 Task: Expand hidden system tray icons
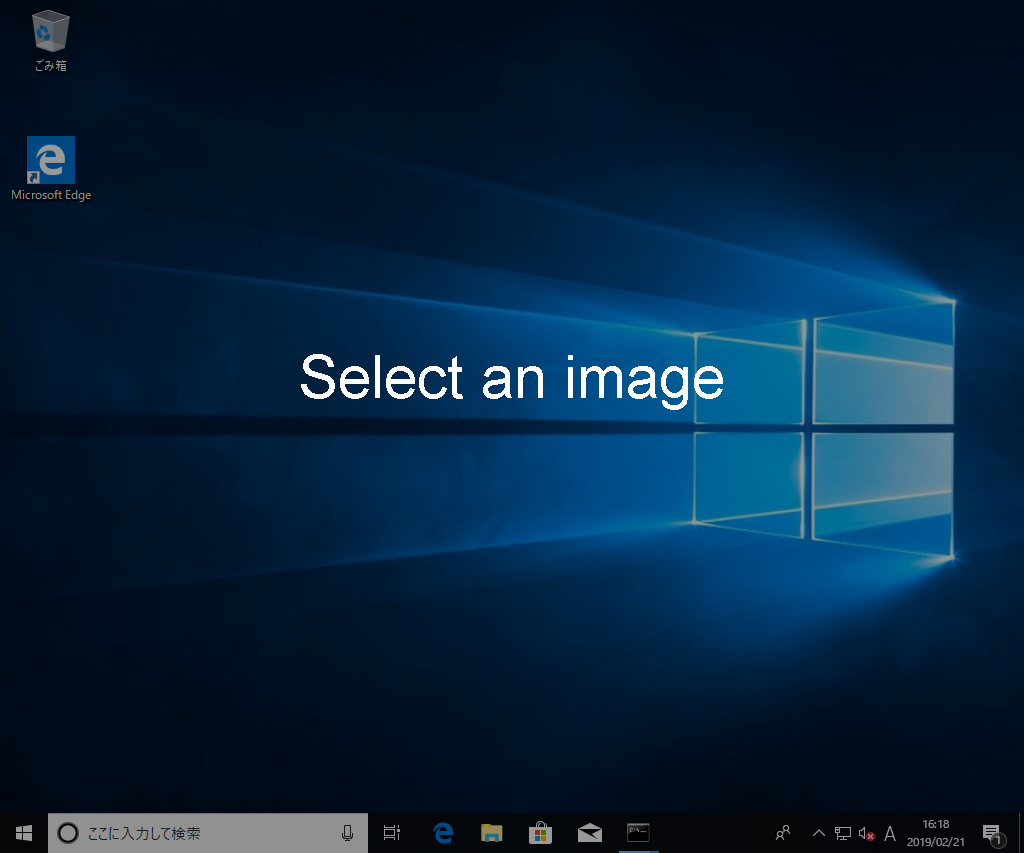coord(818,833)
